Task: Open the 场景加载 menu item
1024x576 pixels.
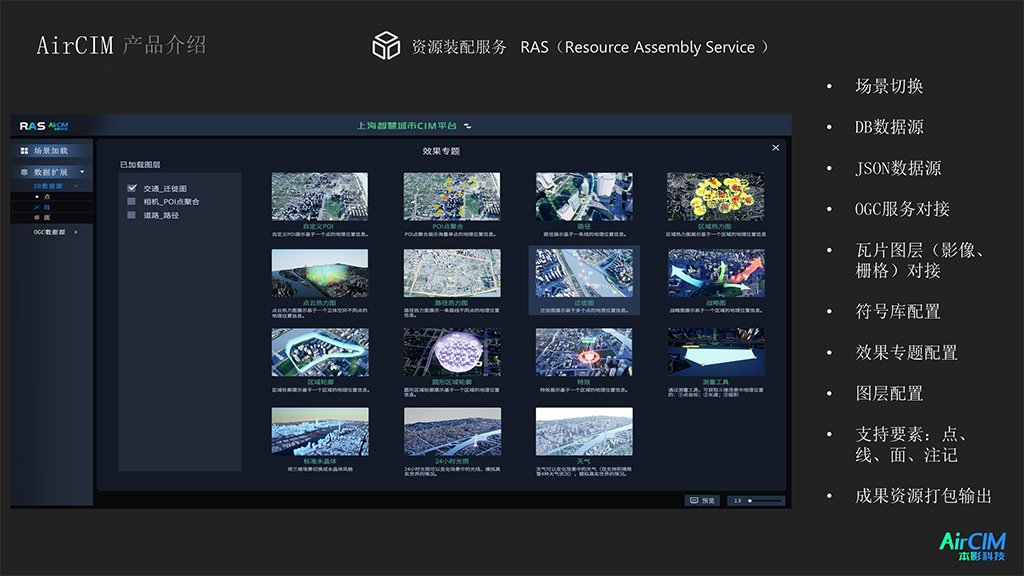Action: (x=52, y=151)
